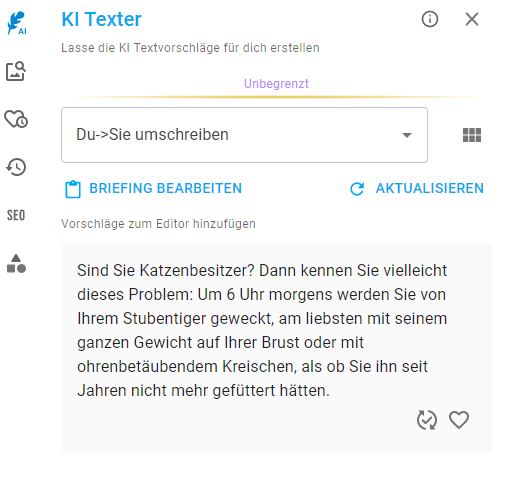Viewport: 505px width, 485px height.
Task: Click the info circle icon
Action: (x=430, y=19)
